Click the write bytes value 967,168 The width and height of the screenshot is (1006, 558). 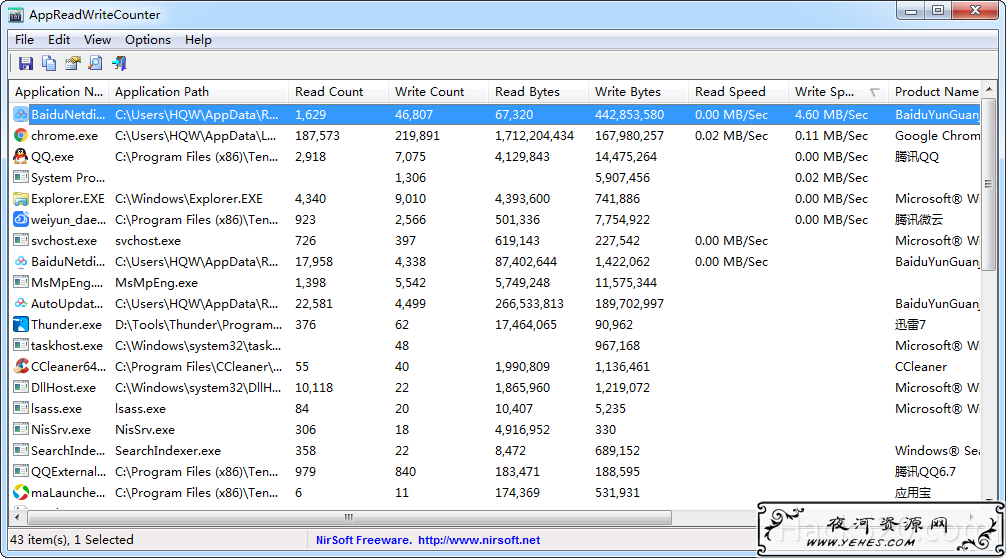point(617,346)
